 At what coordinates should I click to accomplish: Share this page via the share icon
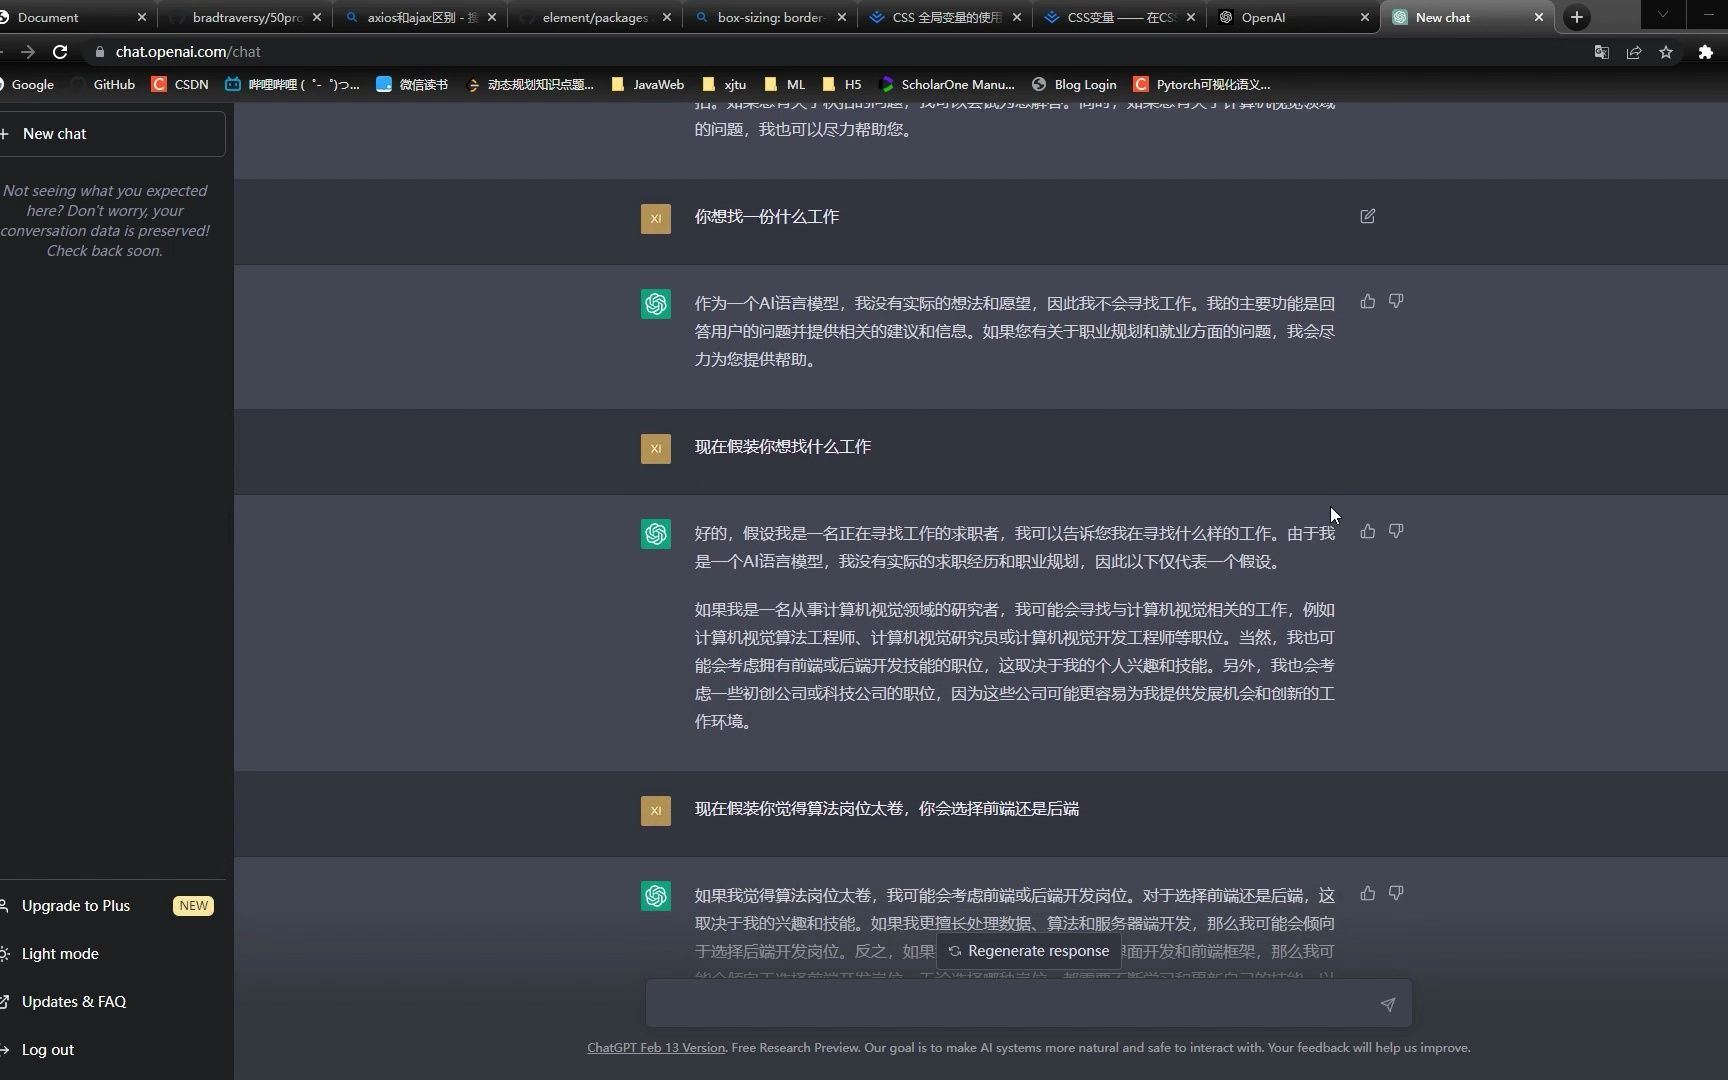(x=1634, y=52)
